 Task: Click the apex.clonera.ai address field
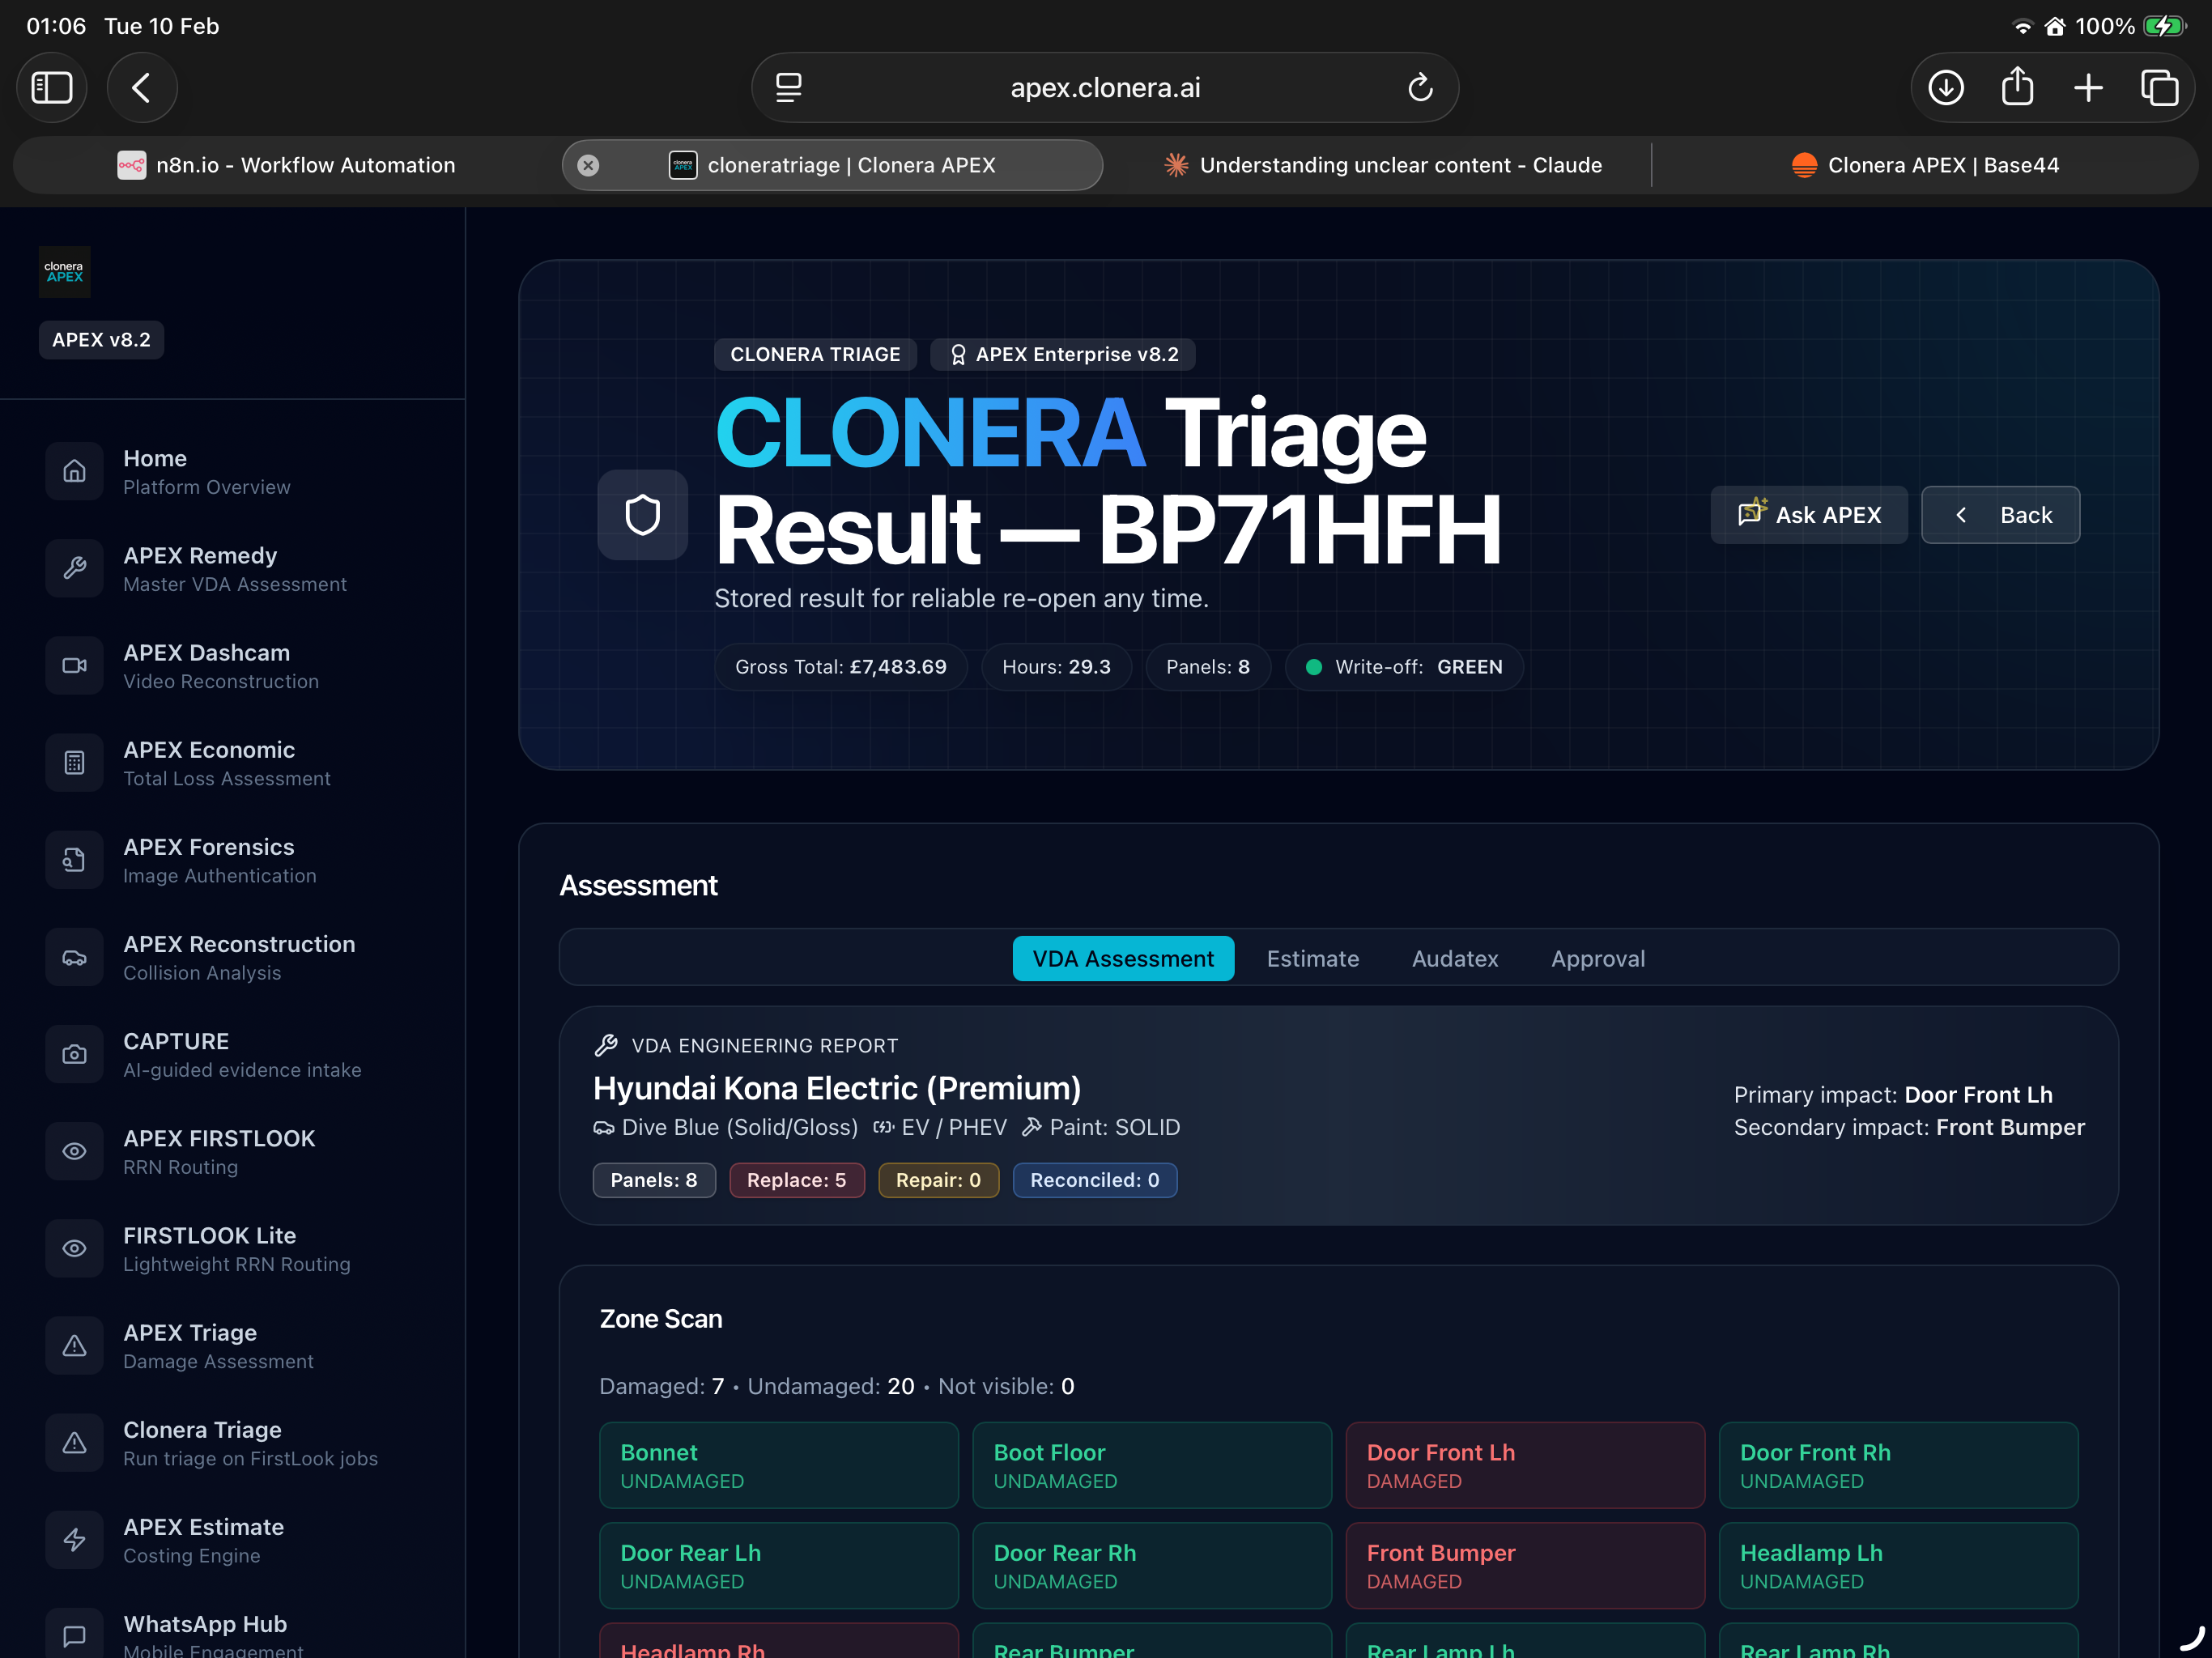pyautogui.click(x=1105, y=88)
